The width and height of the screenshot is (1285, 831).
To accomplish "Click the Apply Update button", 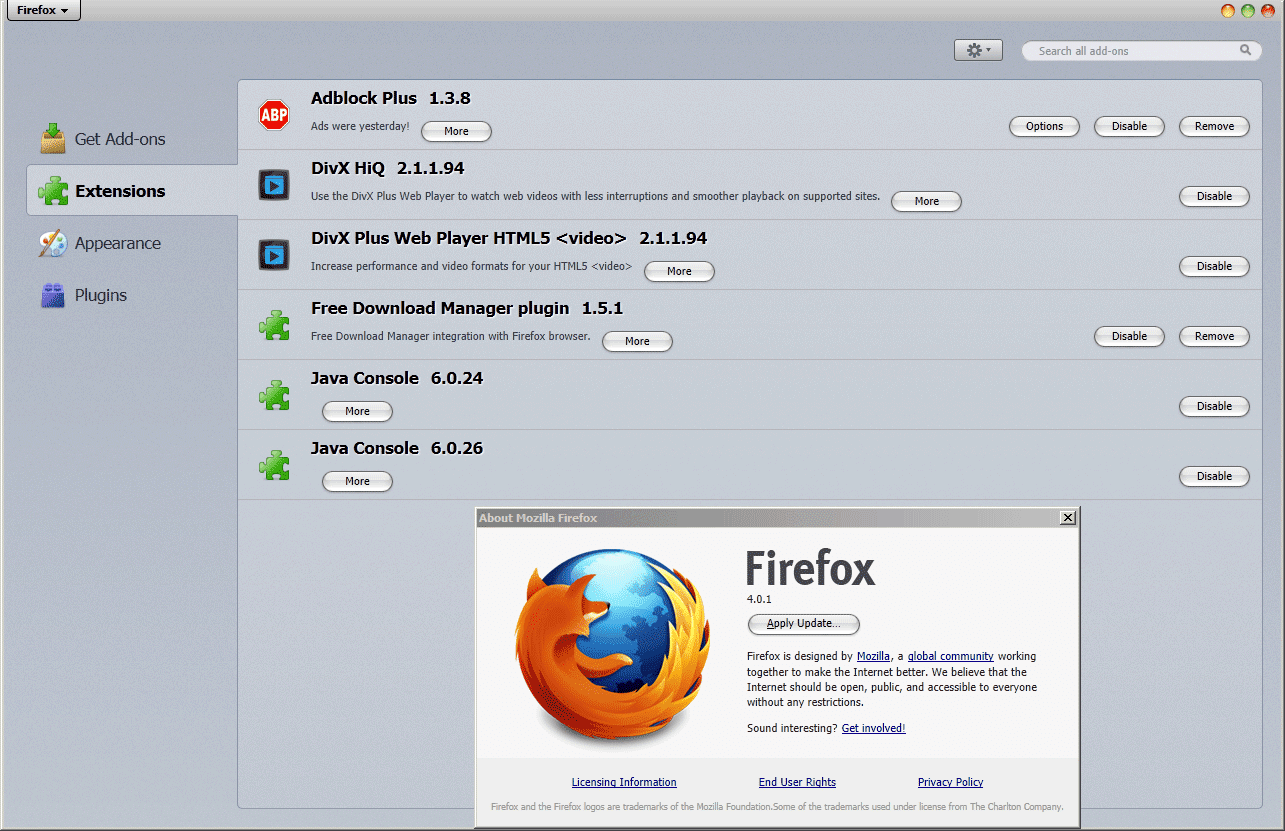I will coord(803,623).
